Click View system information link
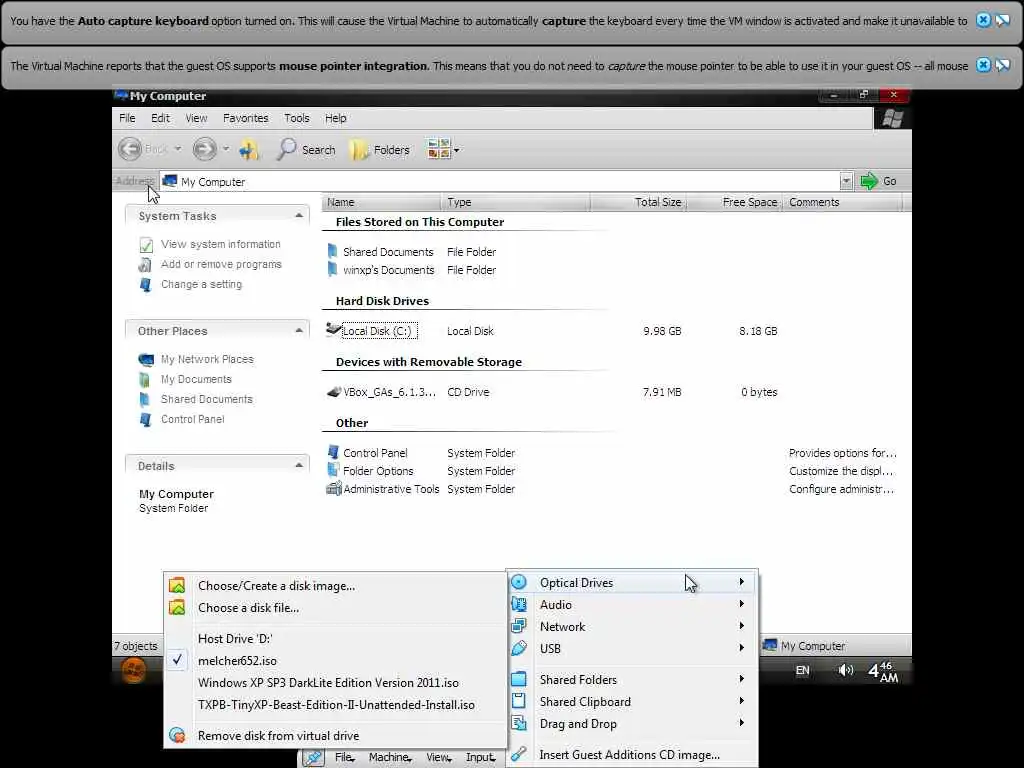This screenshot has width=1024, height=768. (221, 244)
